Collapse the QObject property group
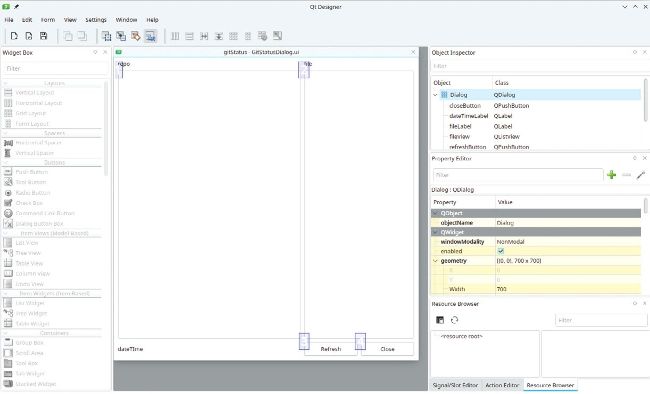This screenshot has width=650, height=394. [x=435, y=213]
